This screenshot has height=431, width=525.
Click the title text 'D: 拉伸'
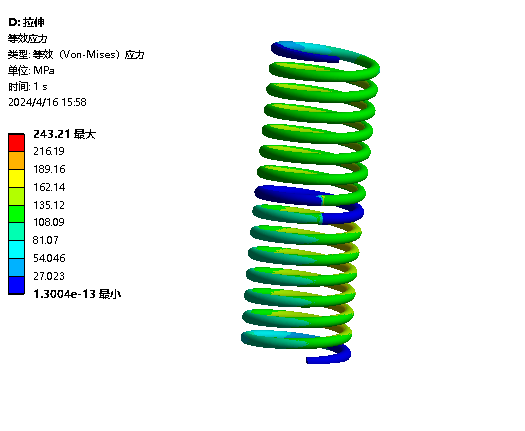[26, 22]
